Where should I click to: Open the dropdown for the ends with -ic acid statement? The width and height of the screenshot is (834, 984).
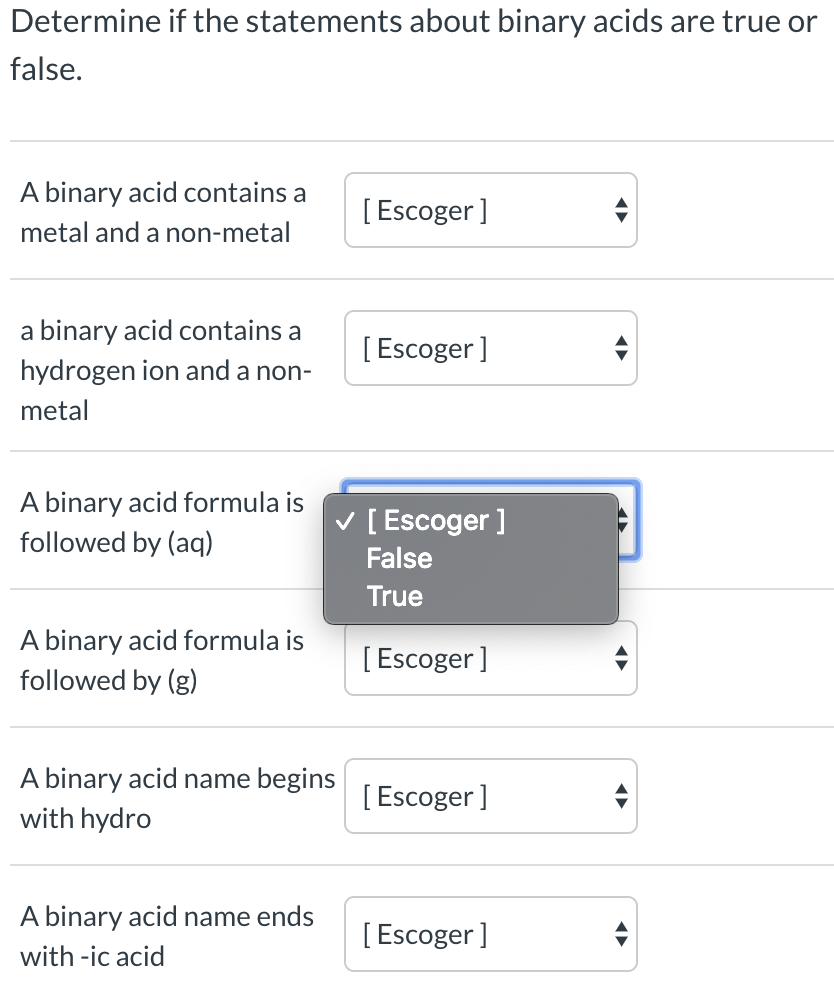click(x=490, y=934)
